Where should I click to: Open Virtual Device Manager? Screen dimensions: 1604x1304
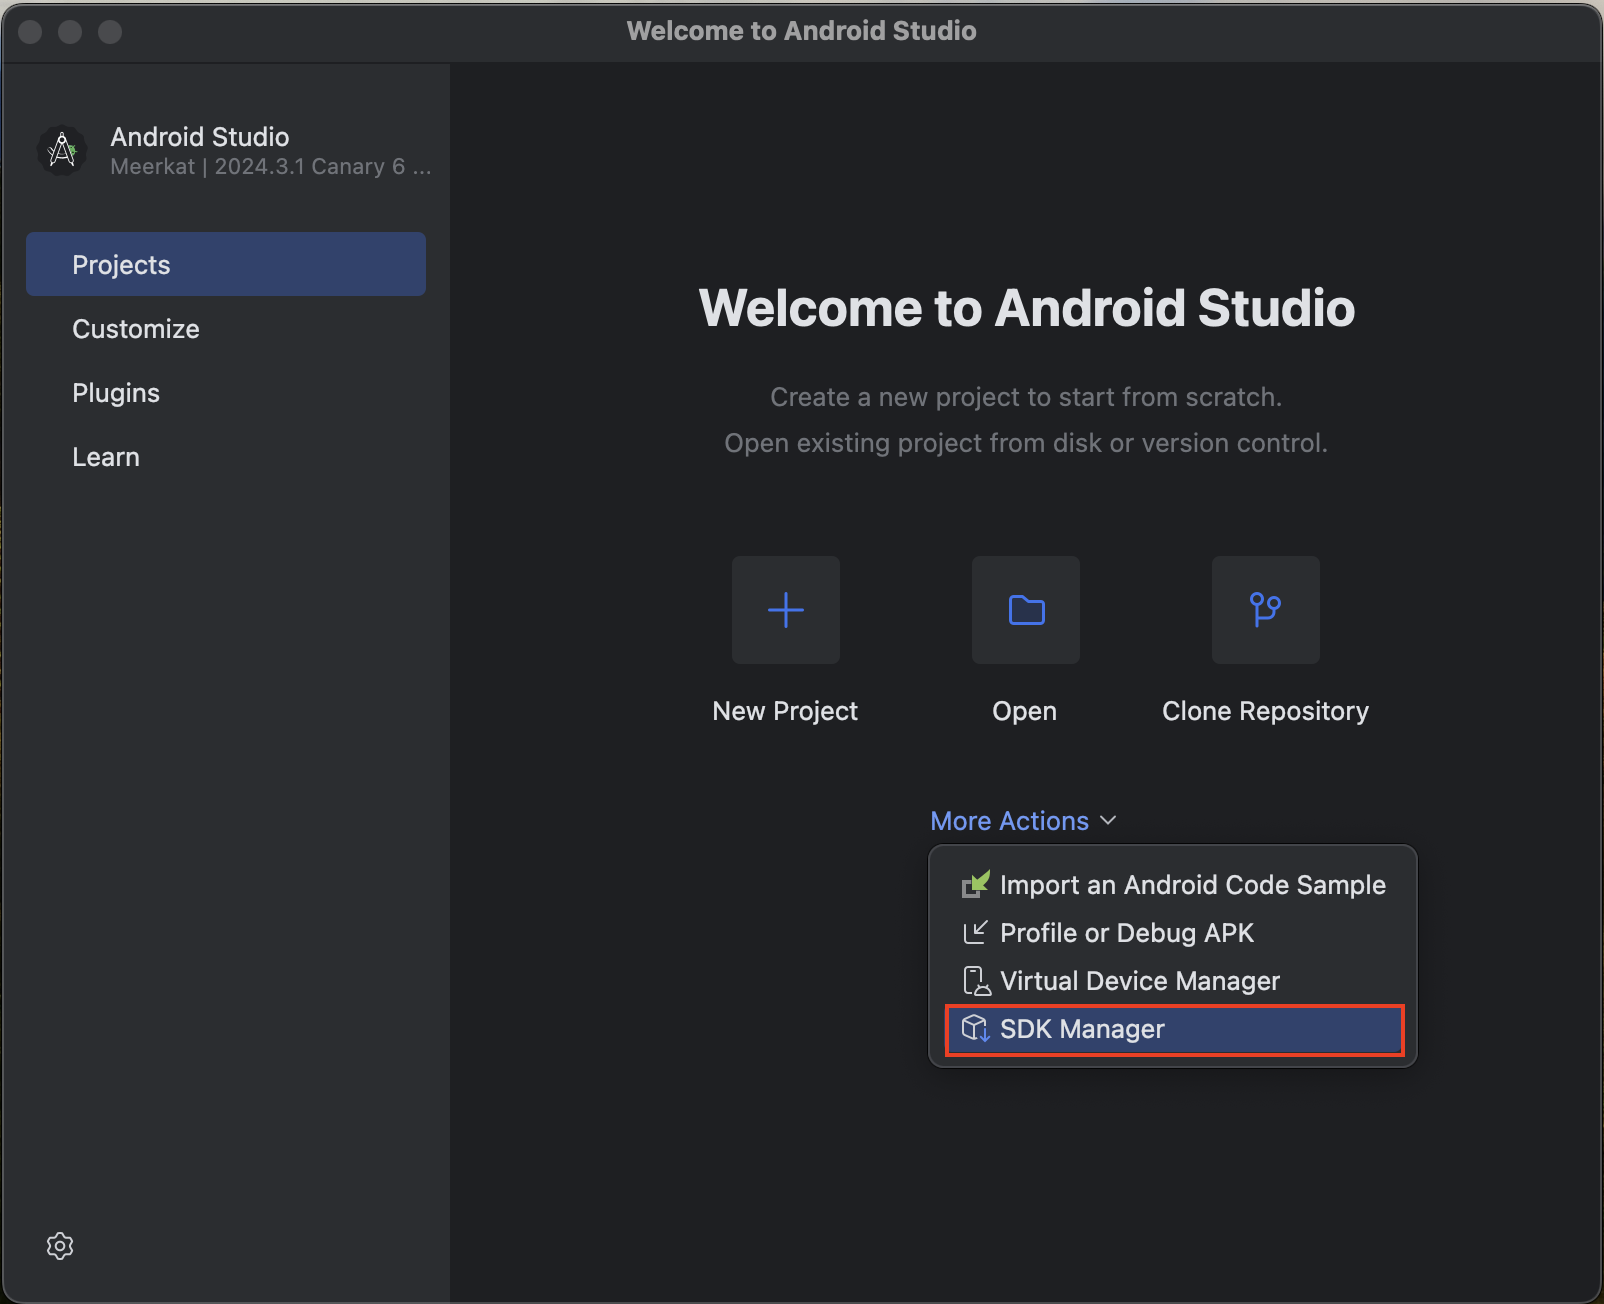click(x=1174, y=981)
